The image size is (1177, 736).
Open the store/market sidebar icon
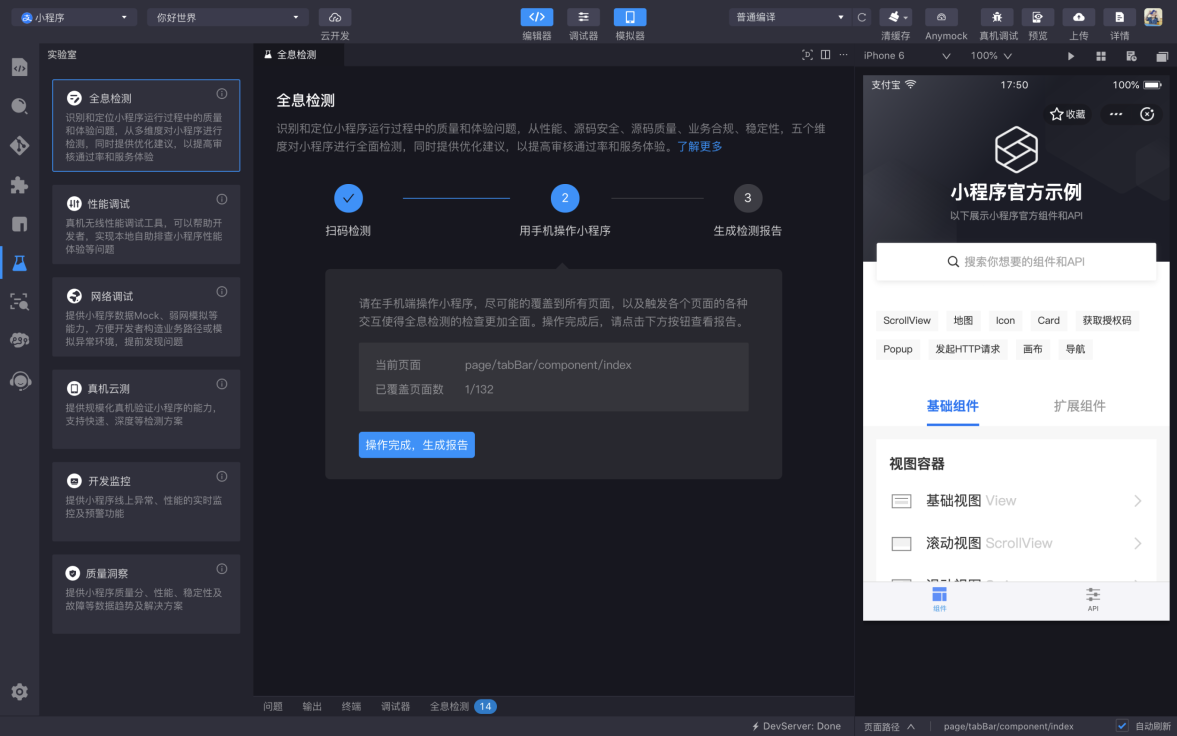point(20,224)
